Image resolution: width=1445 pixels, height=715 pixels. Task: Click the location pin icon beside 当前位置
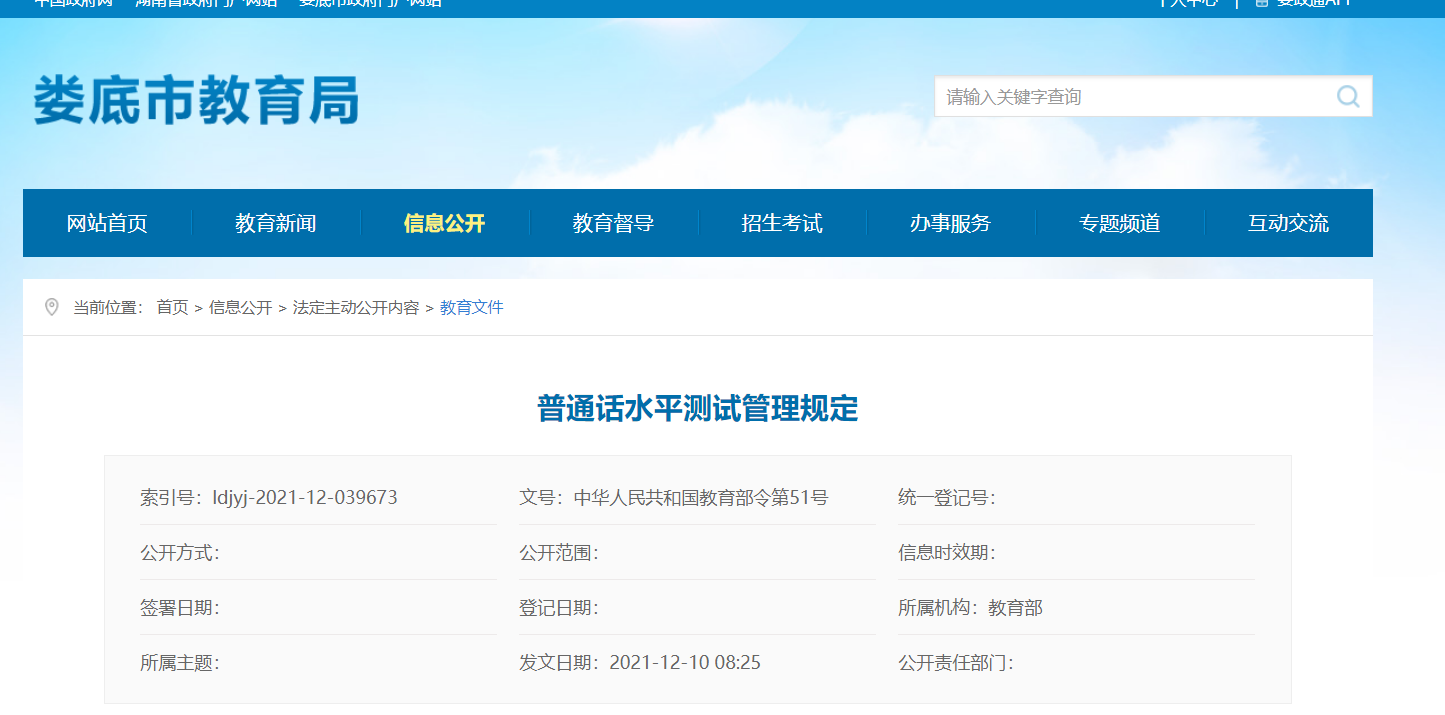pyautogui.click(x=52, y=307)
